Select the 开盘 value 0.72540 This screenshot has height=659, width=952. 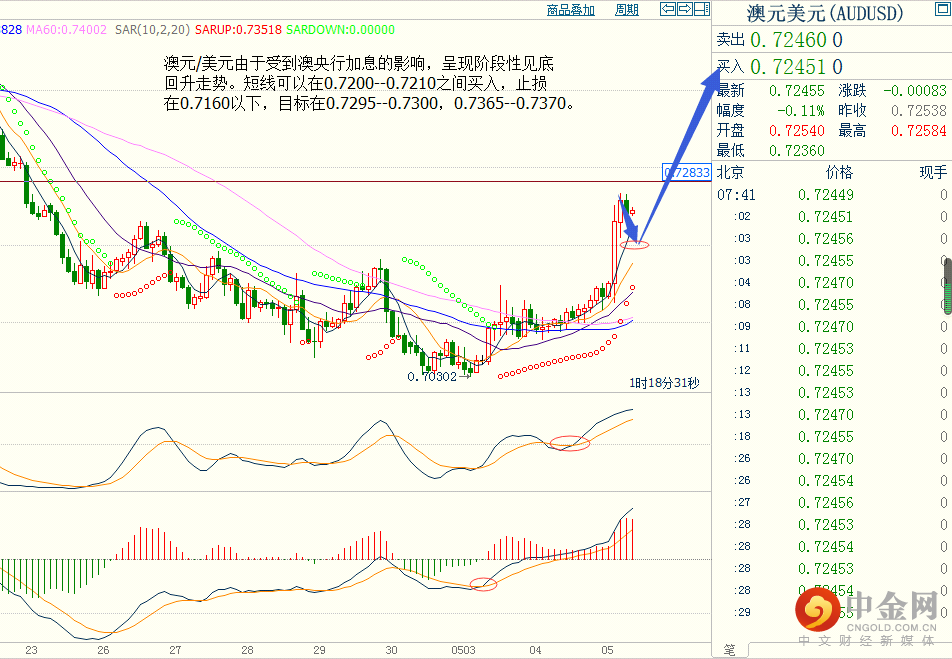coord(797,131)
